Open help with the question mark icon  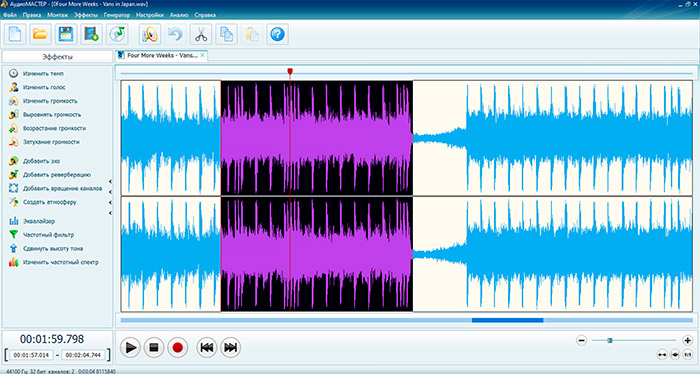[x=277, y=34]
